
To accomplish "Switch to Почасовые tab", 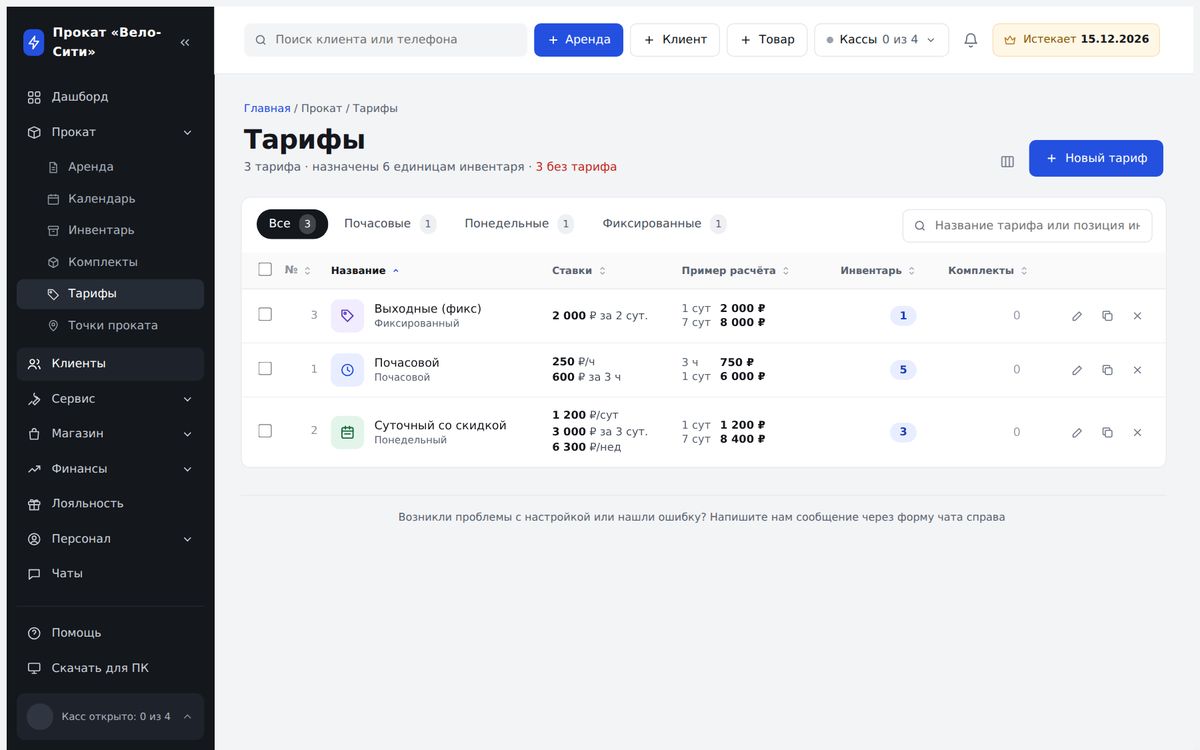I will 390,224.
